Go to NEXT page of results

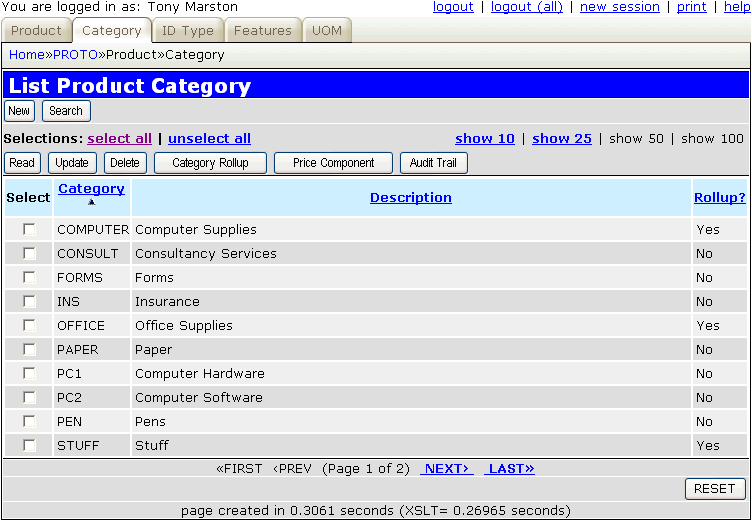point(445,468)
